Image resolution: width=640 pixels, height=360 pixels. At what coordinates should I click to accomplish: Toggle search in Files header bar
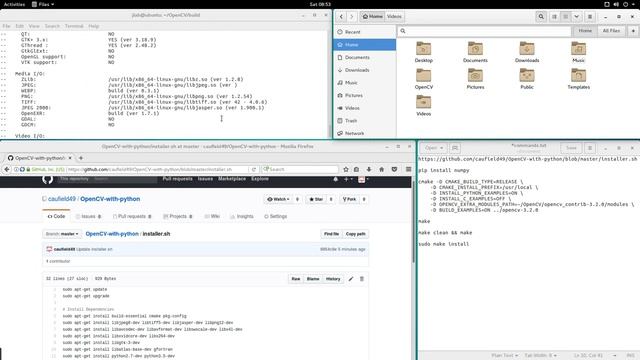[x=541, y=16]
